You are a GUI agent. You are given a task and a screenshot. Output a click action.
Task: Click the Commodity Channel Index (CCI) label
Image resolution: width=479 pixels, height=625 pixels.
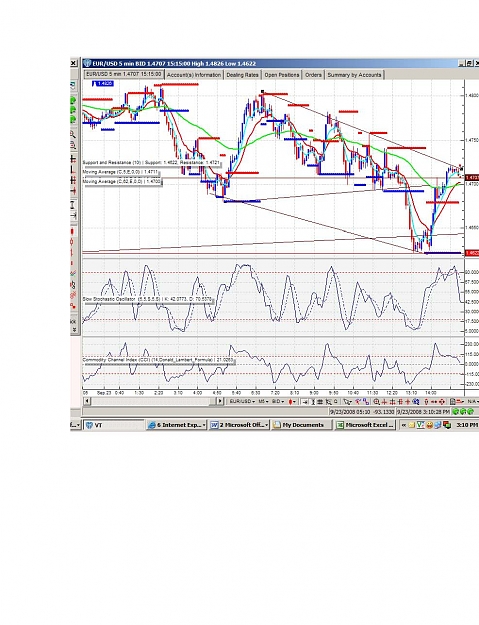[158, 360]
